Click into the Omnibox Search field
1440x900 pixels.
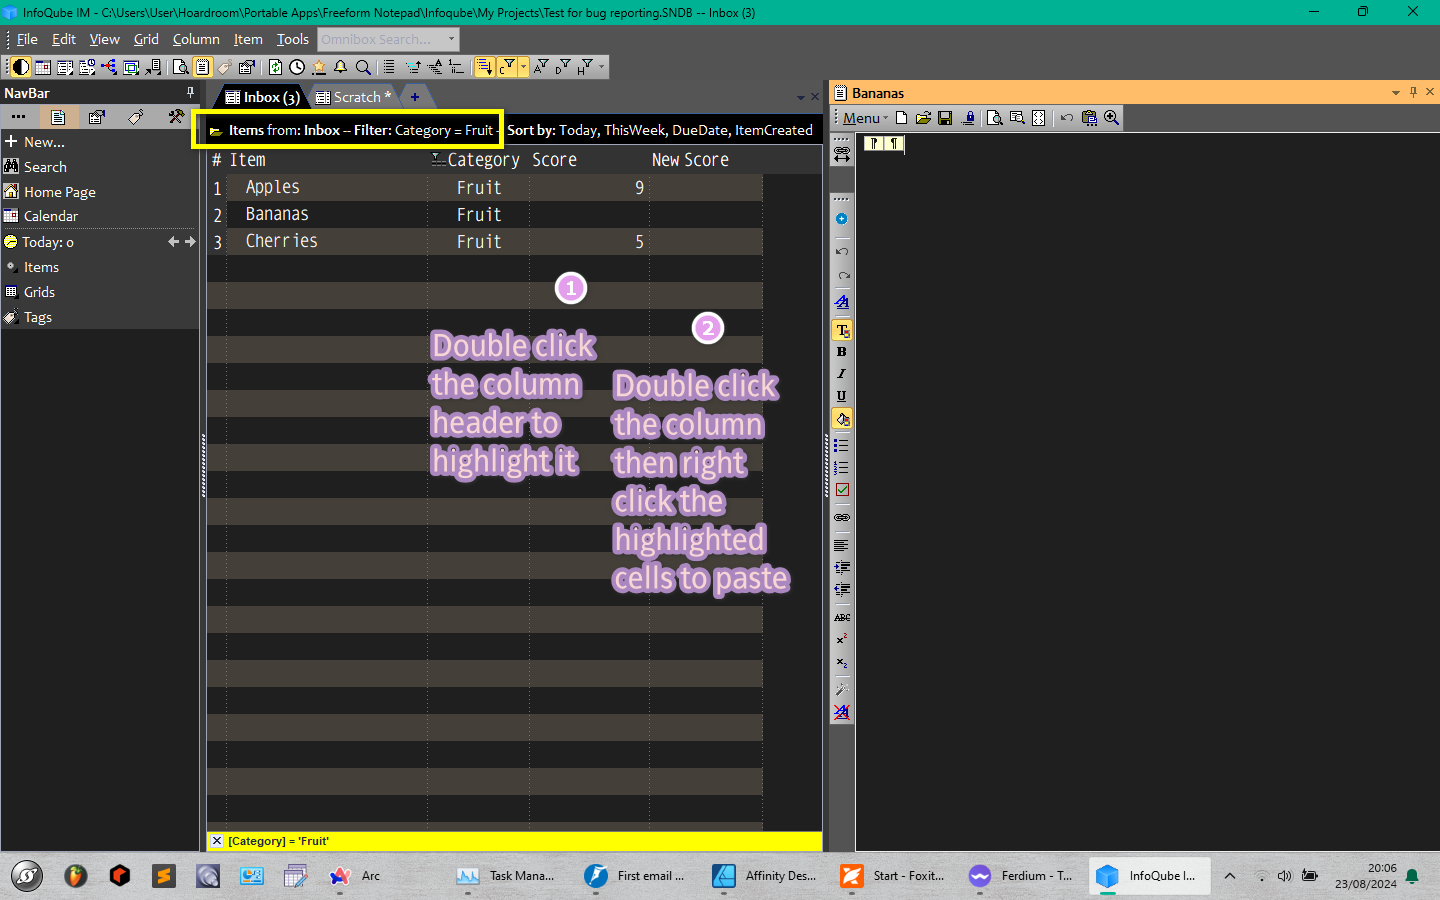pos(381,39)
